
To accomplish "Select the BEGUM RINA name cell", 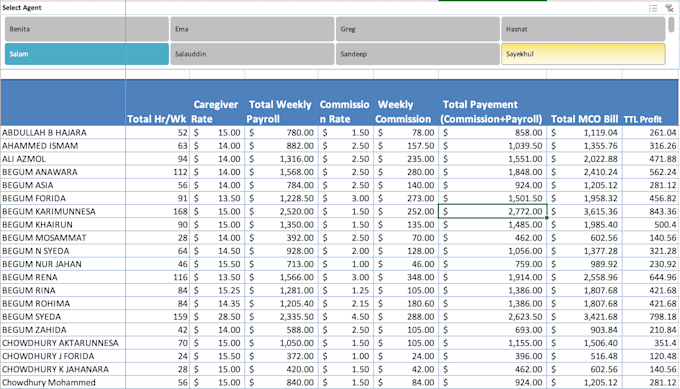I will coord(63,290).
